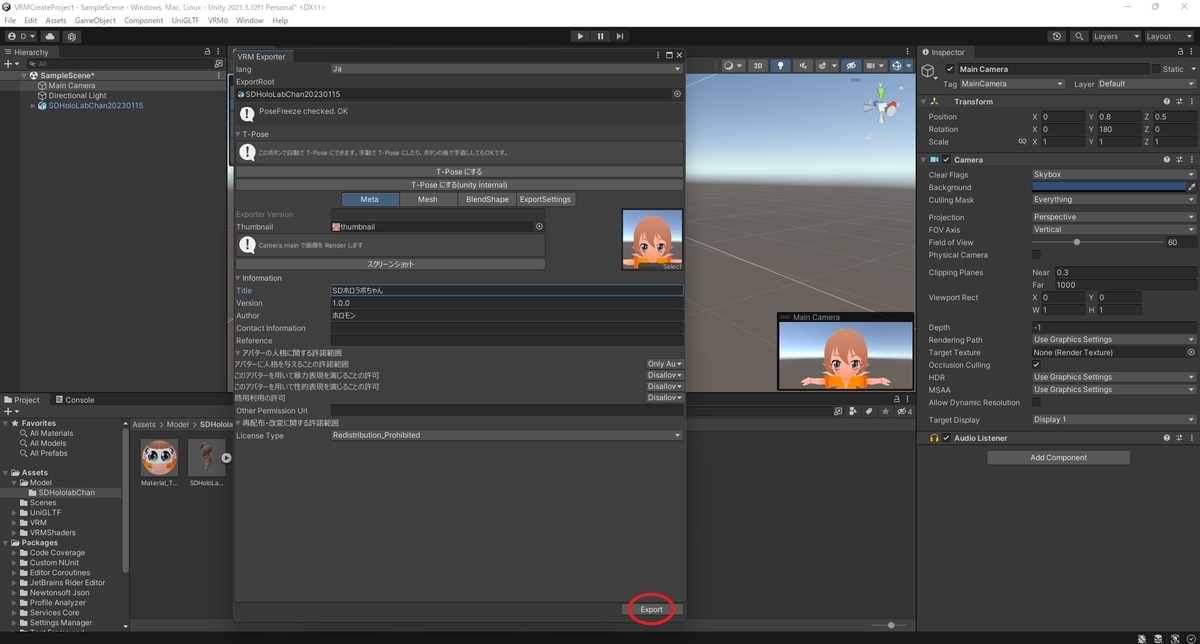Toggle hidden objects visibility icon in scene
1200x644 pixels.
tap(851, 66)
